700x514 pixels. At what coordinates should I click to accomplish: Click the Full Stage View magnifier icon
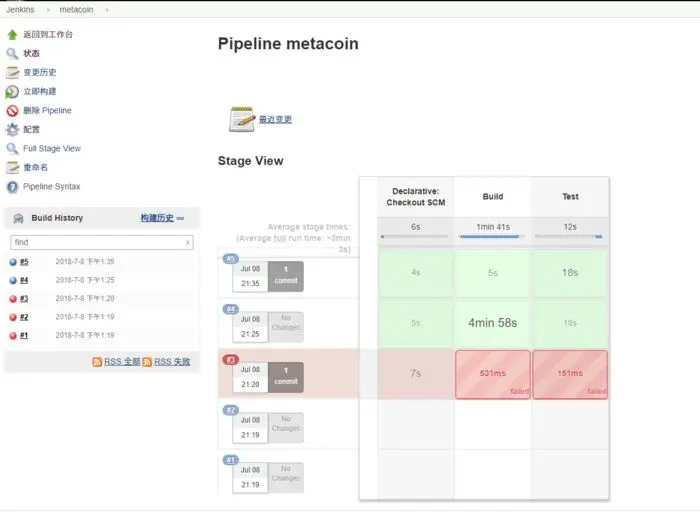click(12, 149)
